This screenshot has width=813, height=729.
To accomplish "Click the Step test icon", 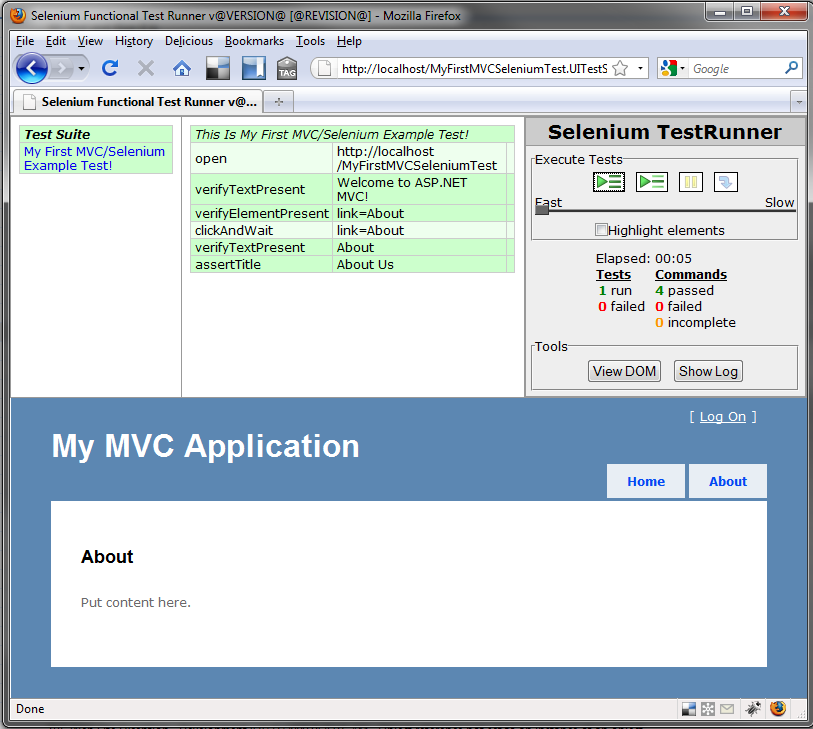I will tap(726, 182).
